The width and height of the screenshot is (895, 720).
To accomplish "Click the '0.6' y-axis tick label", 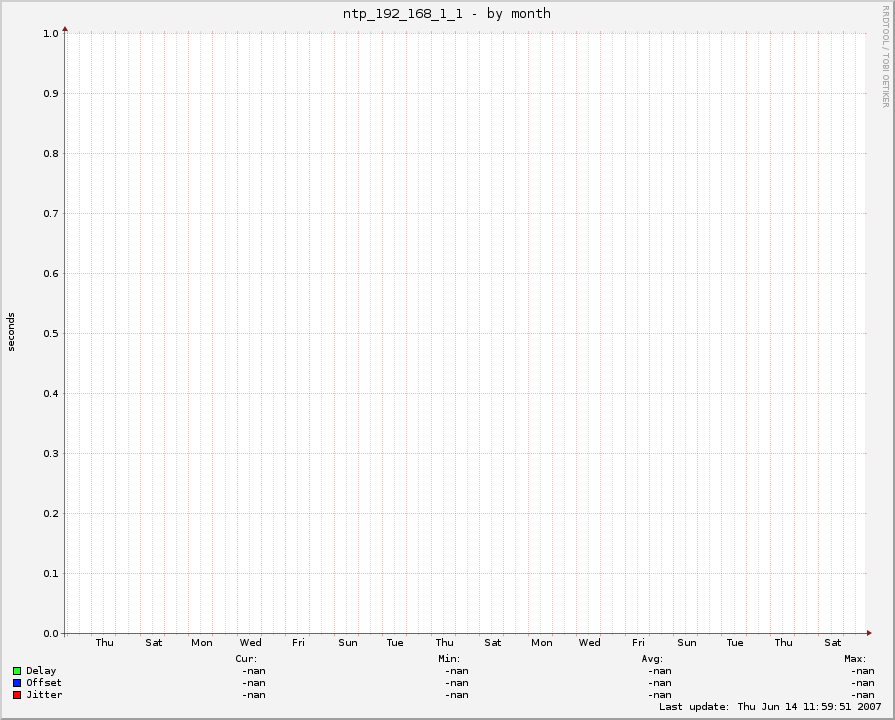I will (x=51, y=273).
